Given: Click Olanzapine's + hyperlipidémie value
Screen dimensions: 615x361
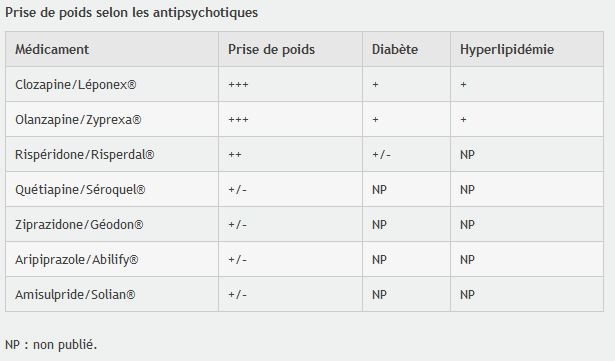Looking at the screenshot, I should click(x=463, y=120).
